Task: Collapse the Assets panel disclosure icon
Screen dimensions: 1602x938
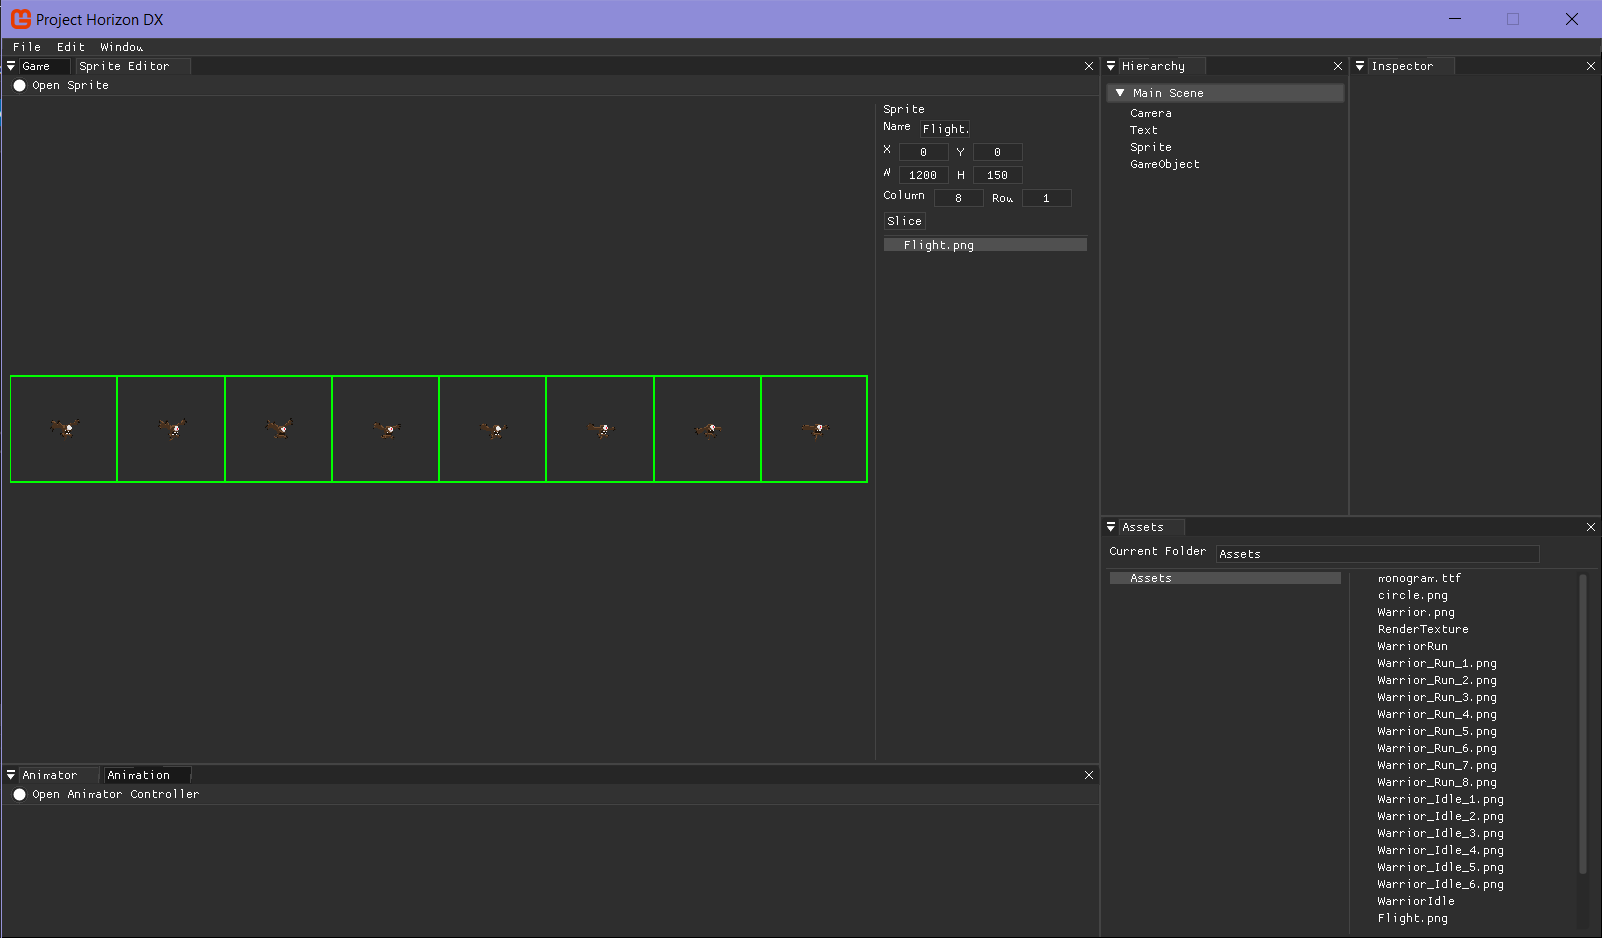Action: pos(1111,526)
